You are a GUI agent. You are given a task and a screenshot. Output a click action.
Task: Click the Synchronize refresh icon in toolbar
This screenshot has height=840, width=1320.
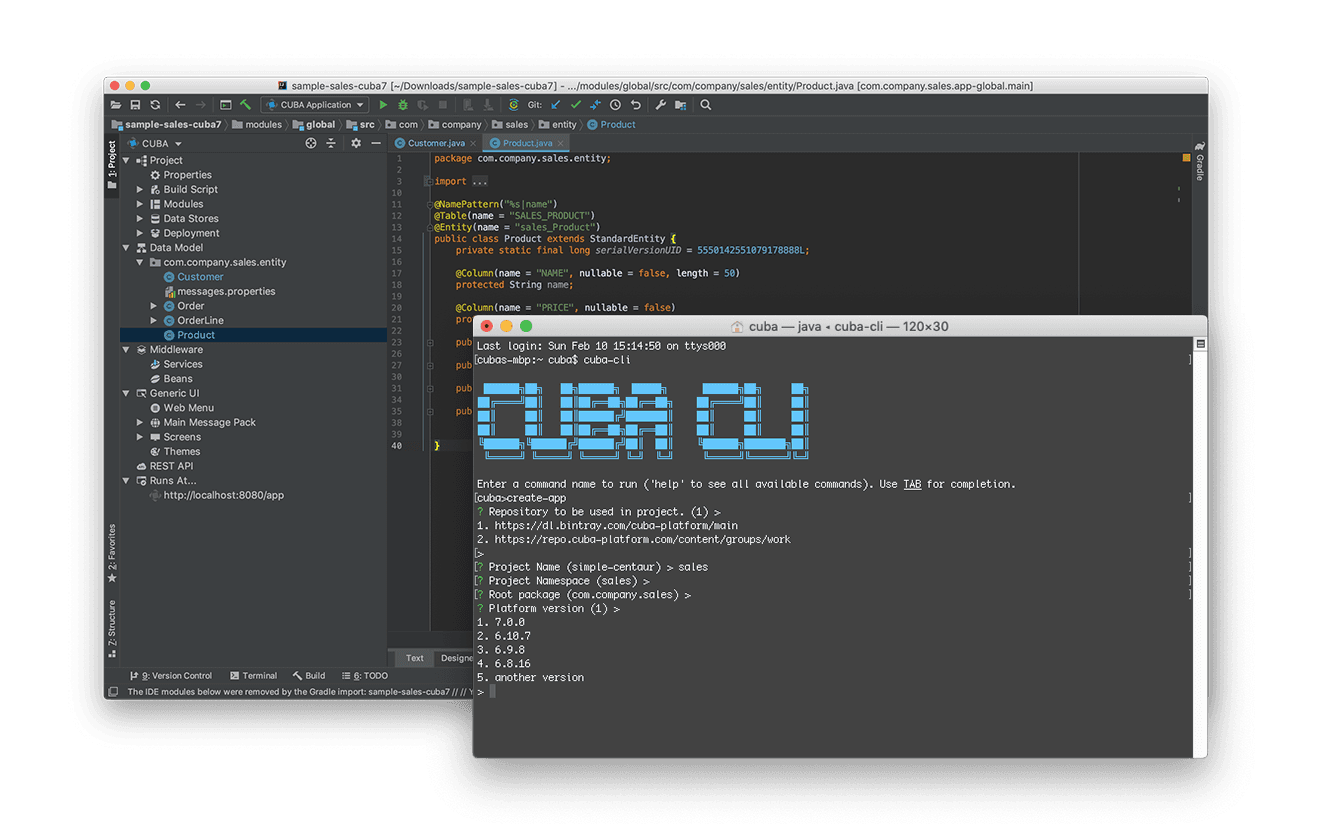click(x=155, y=105)
